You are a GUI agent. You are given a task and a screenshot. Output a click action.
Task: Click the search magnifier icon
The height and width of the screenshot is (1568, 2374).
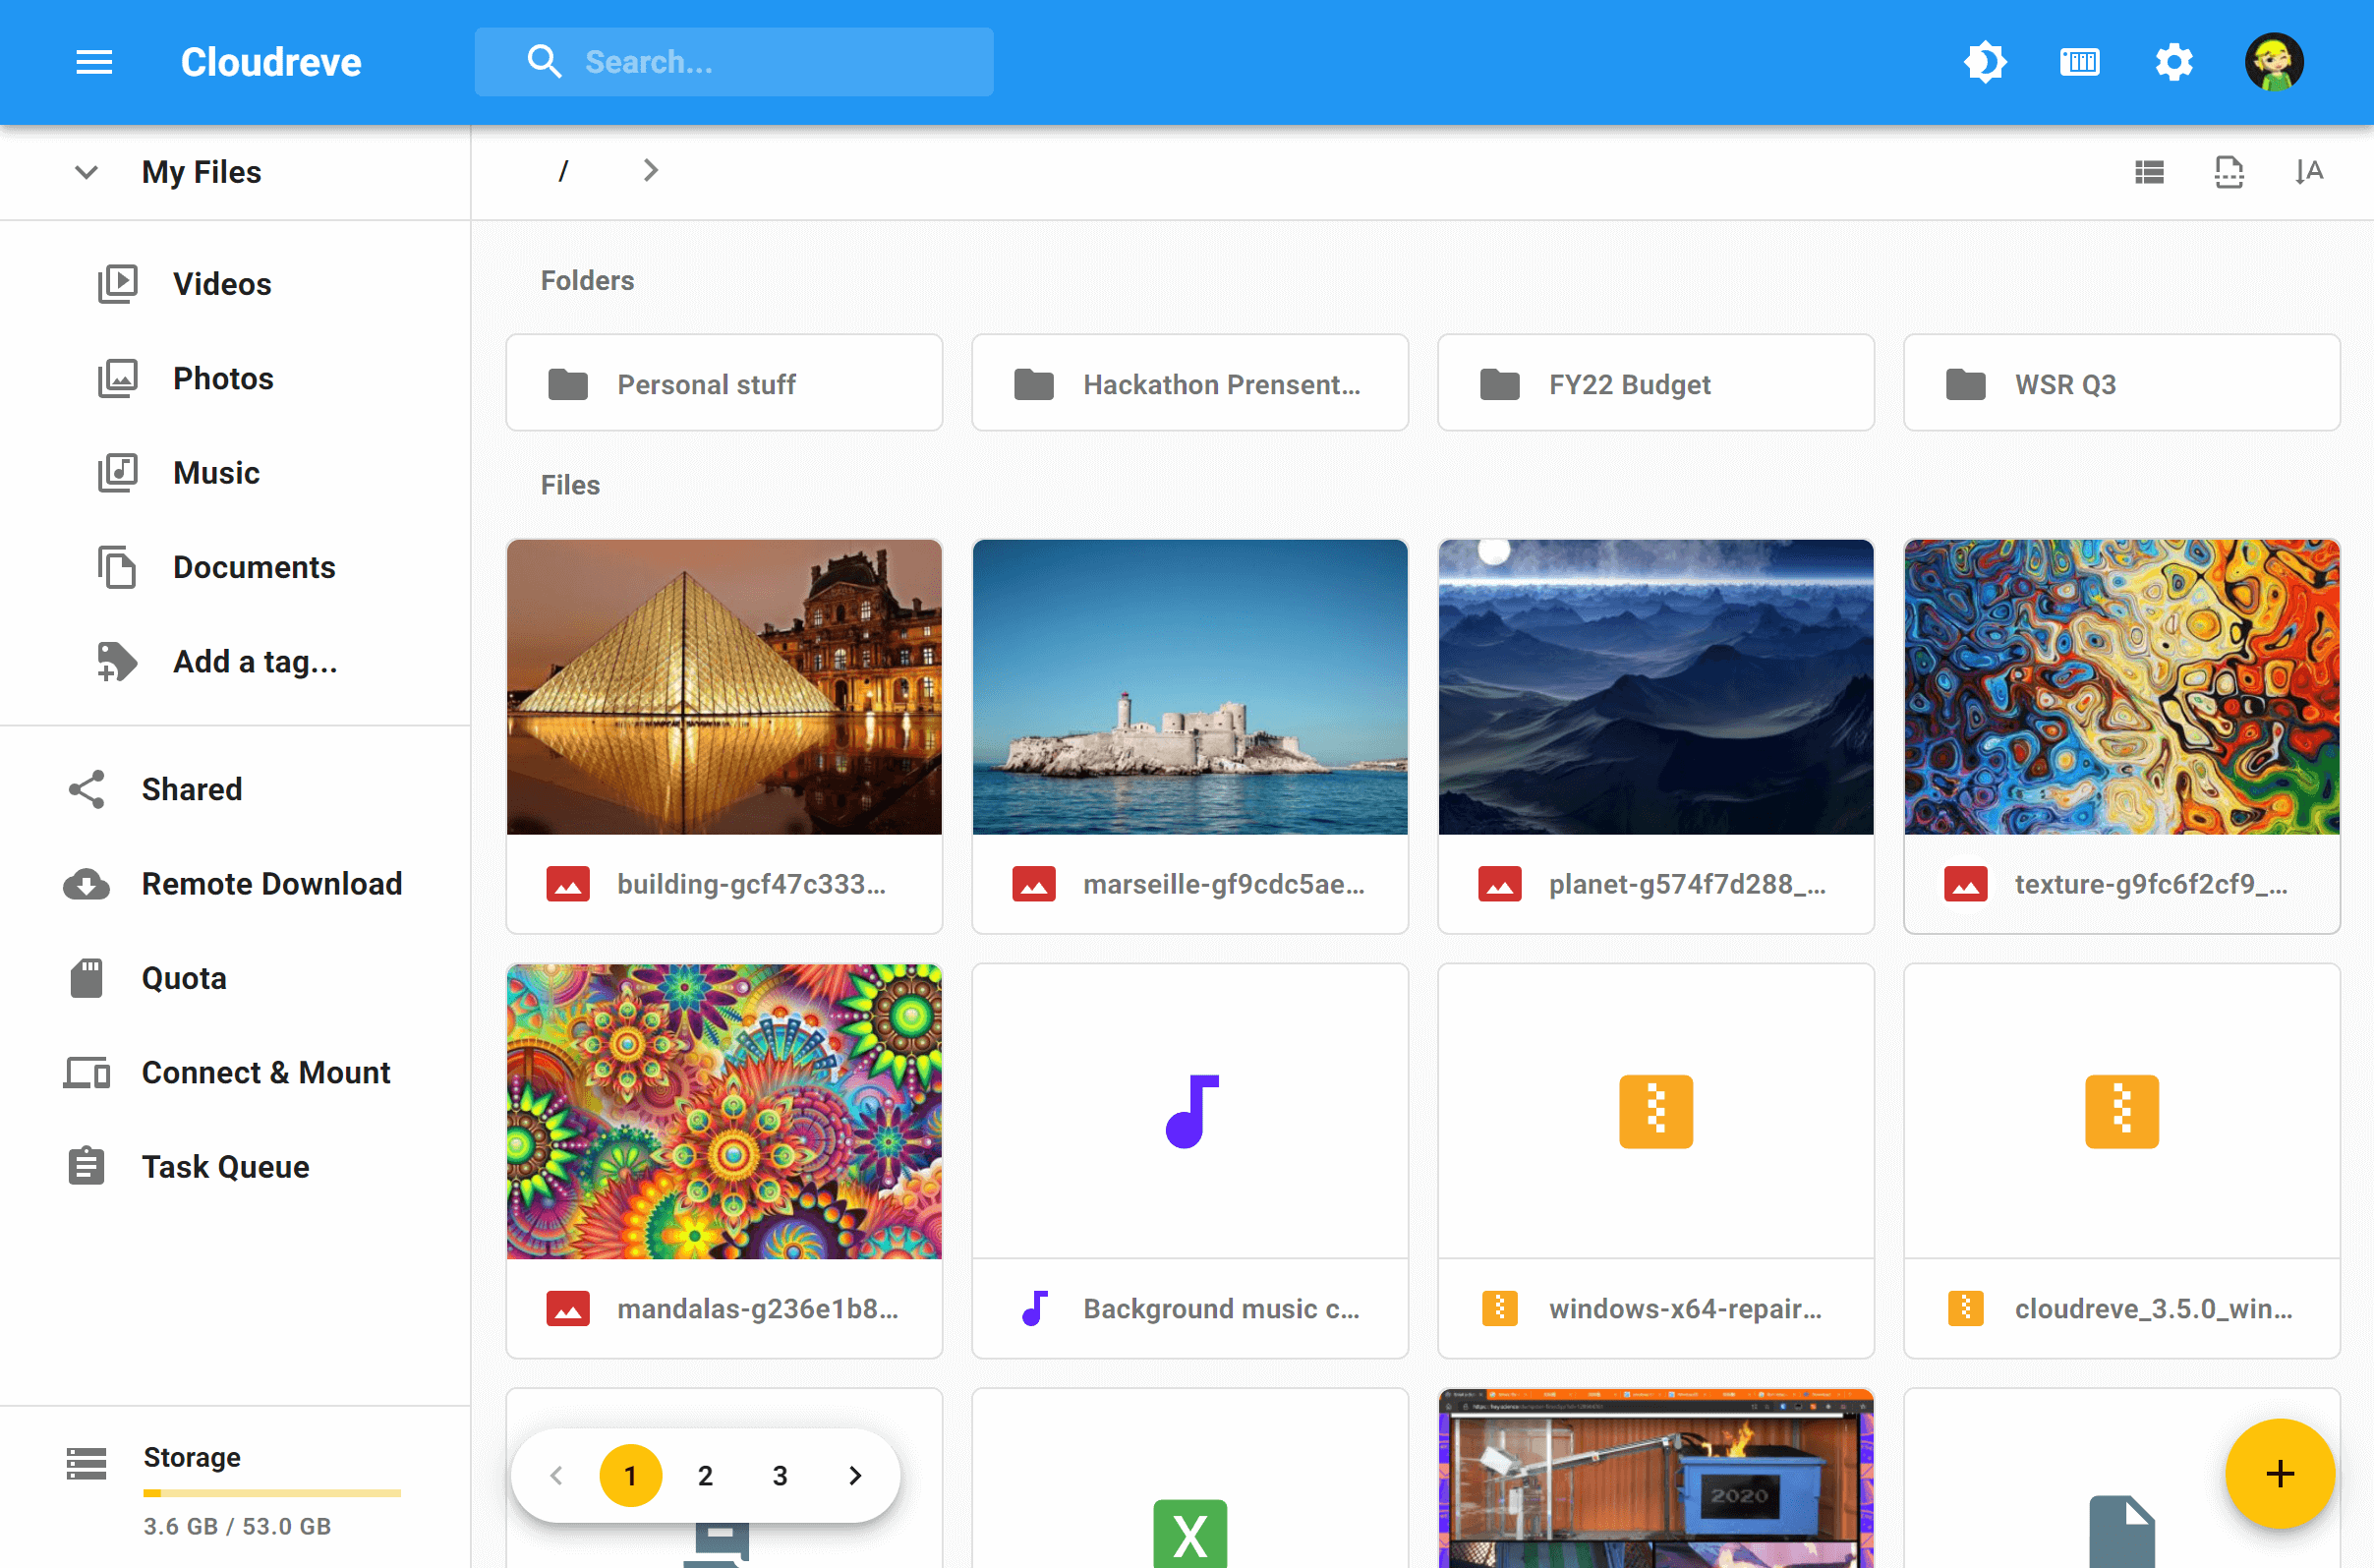tap(544, 62)
